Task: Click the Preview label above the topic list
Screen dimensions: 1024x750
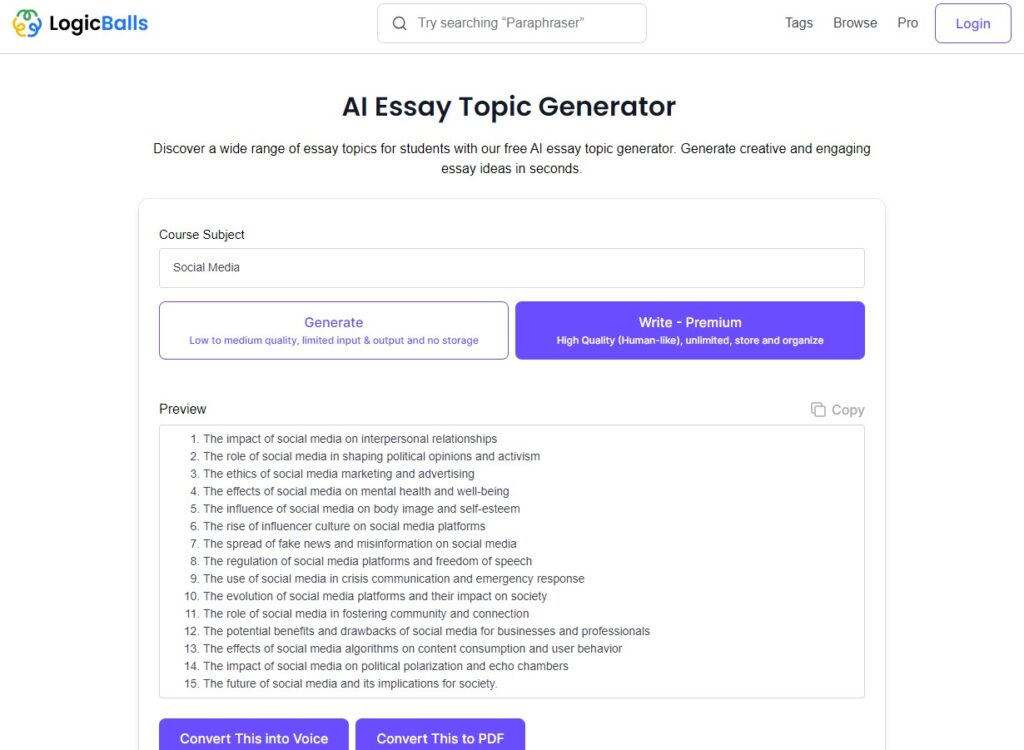Action: coord(182,409)
